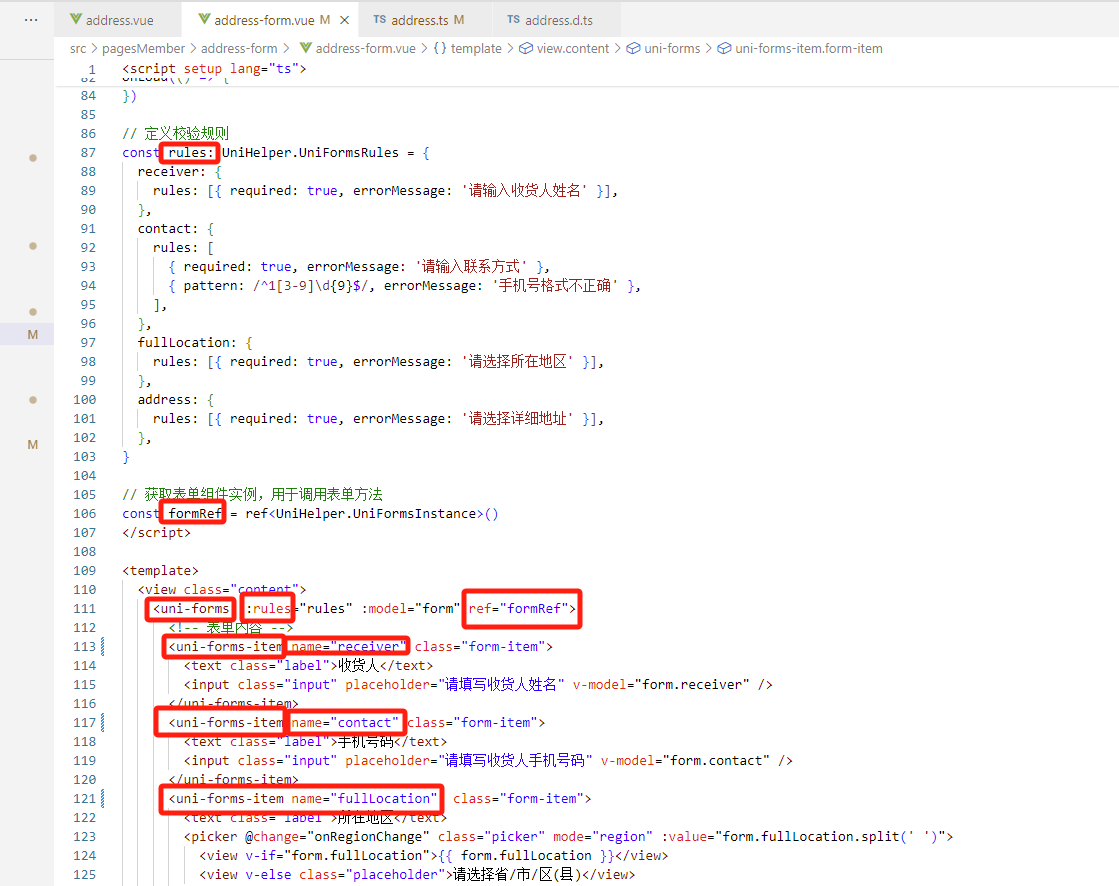Screen dimensions: 1119x886
Task: Click 'v-model="form.receiver"' on line 115
Action: [x=661, y=684]
